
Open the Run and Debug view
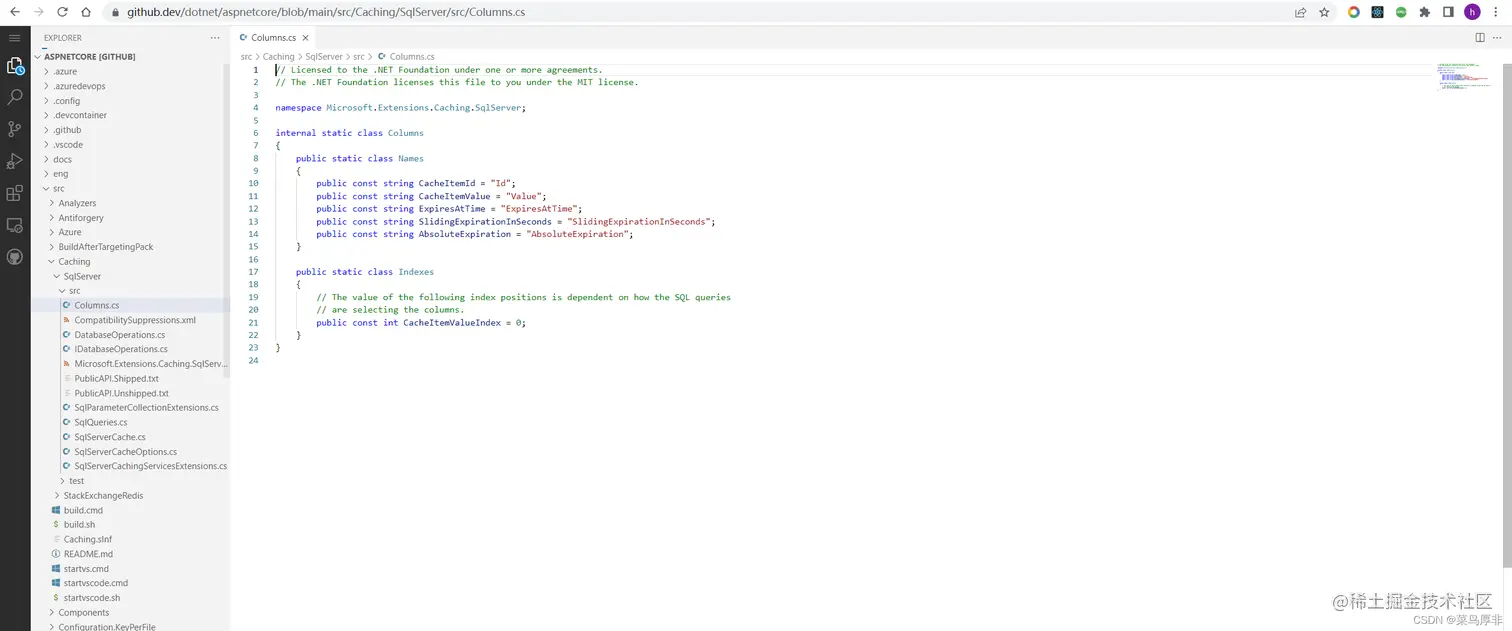tap(14, 161)
